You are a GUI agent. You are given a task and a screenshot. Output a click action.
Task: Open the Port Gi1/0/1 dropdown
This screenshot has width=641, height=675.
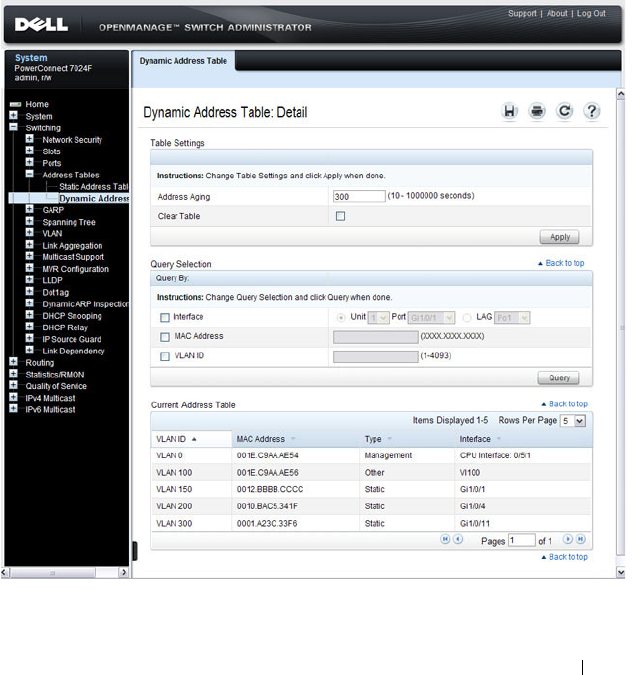[431, 318]
